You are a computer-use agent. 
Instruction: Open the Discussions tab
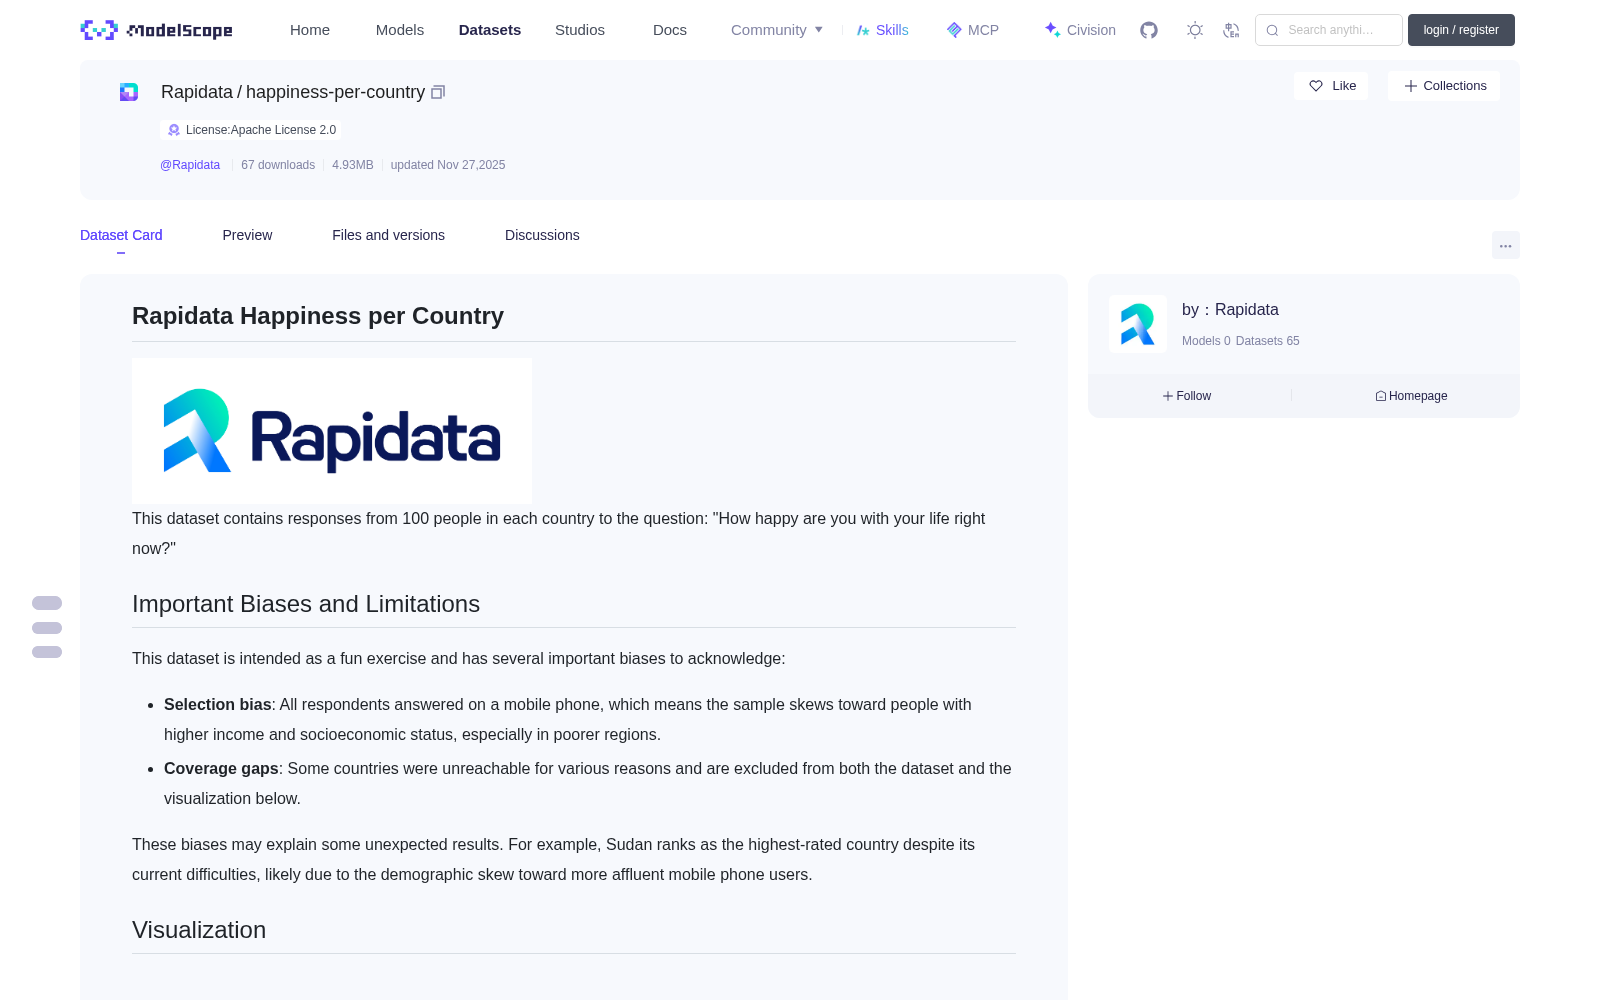coord(542,235)
